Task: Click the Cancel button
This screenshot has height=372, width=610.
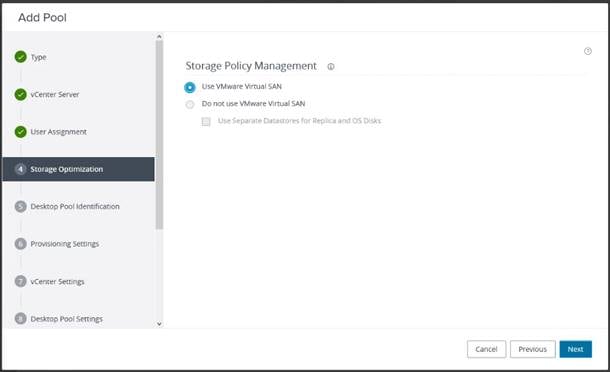Action: point(486,349)
